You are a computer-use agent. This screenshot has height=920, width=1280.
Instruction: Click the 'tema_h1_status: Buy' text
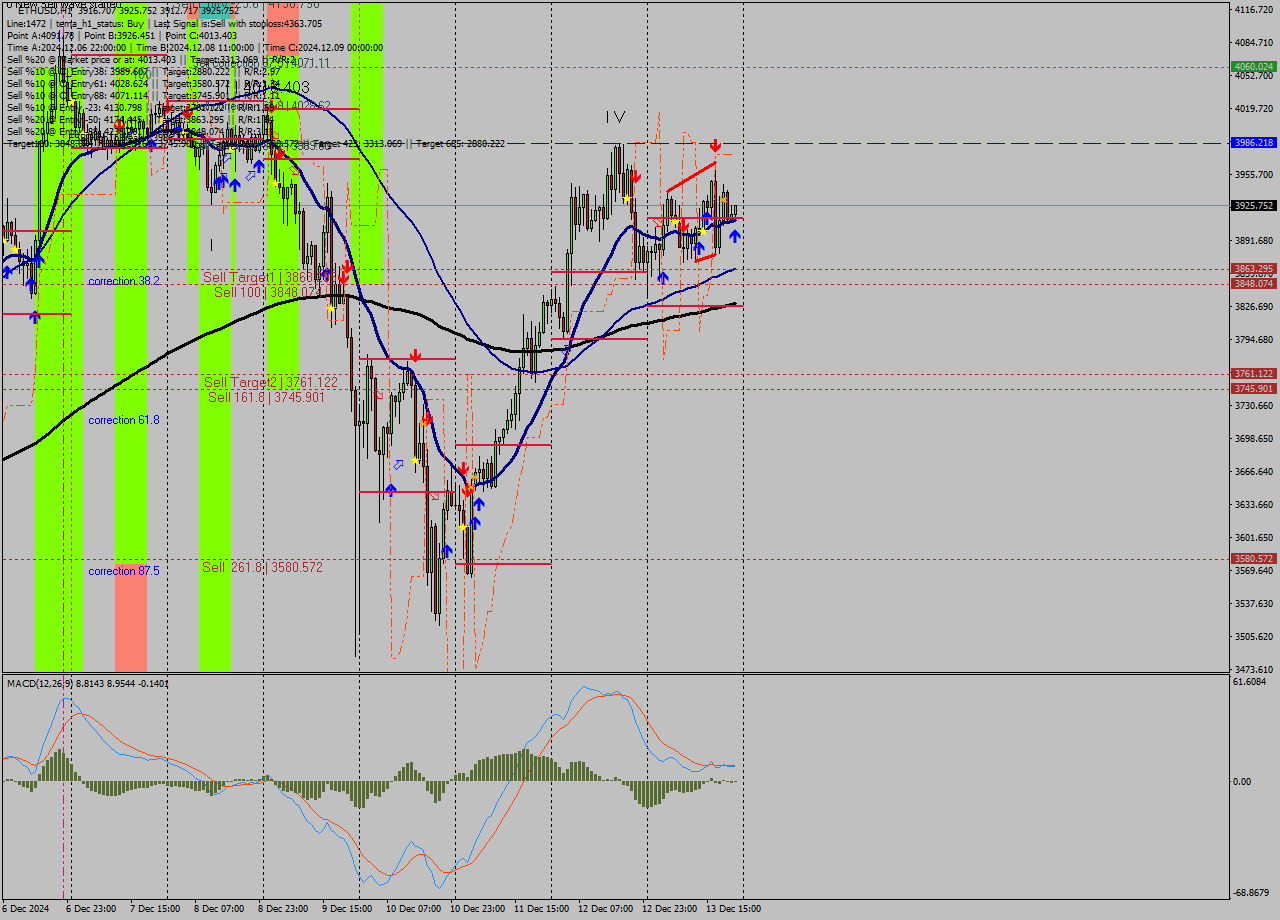point(100,23)
